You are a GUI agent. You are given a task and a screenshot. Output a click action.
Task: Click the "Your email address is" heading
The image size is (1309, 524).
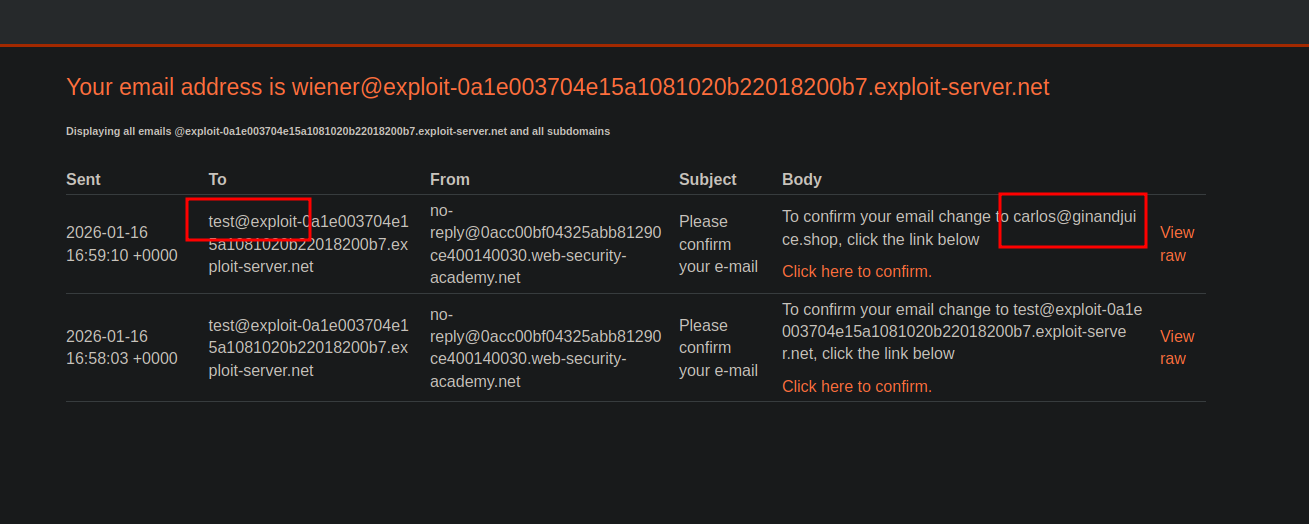(x=557, y=87)
